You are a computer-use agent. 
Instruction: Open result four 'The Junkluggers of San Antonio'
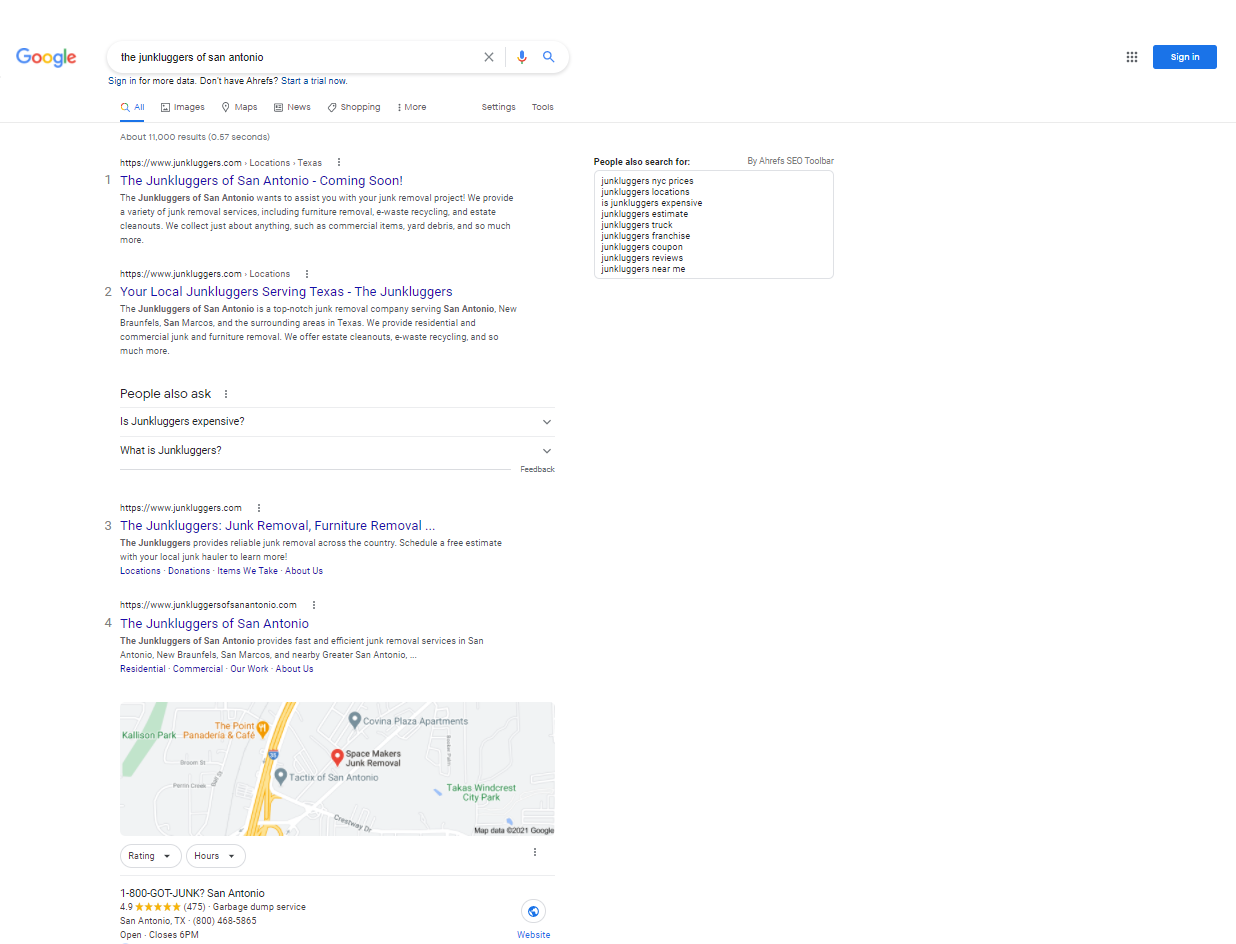click(x=214, y=624)
